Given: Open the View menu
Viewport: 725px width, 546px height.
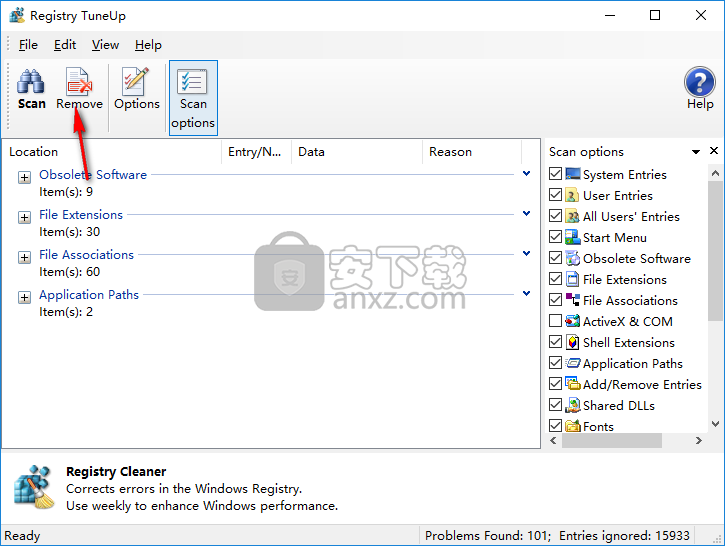Looking at the screenshot, I should tap(105, 45).
